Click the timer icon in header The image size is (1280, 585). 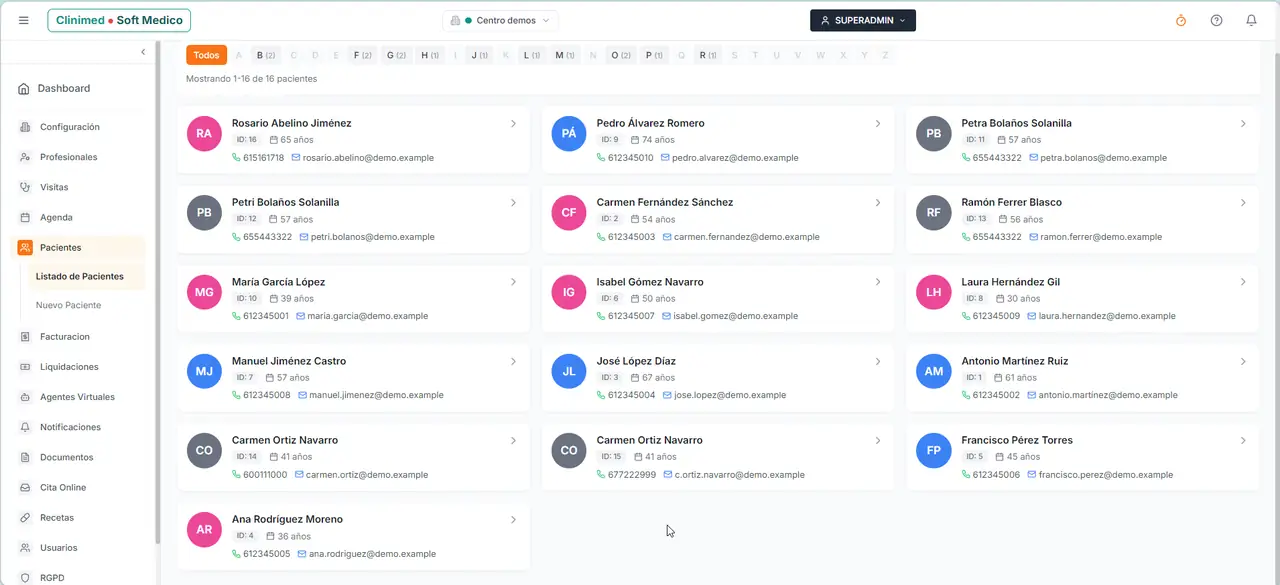pos(1181,20)
